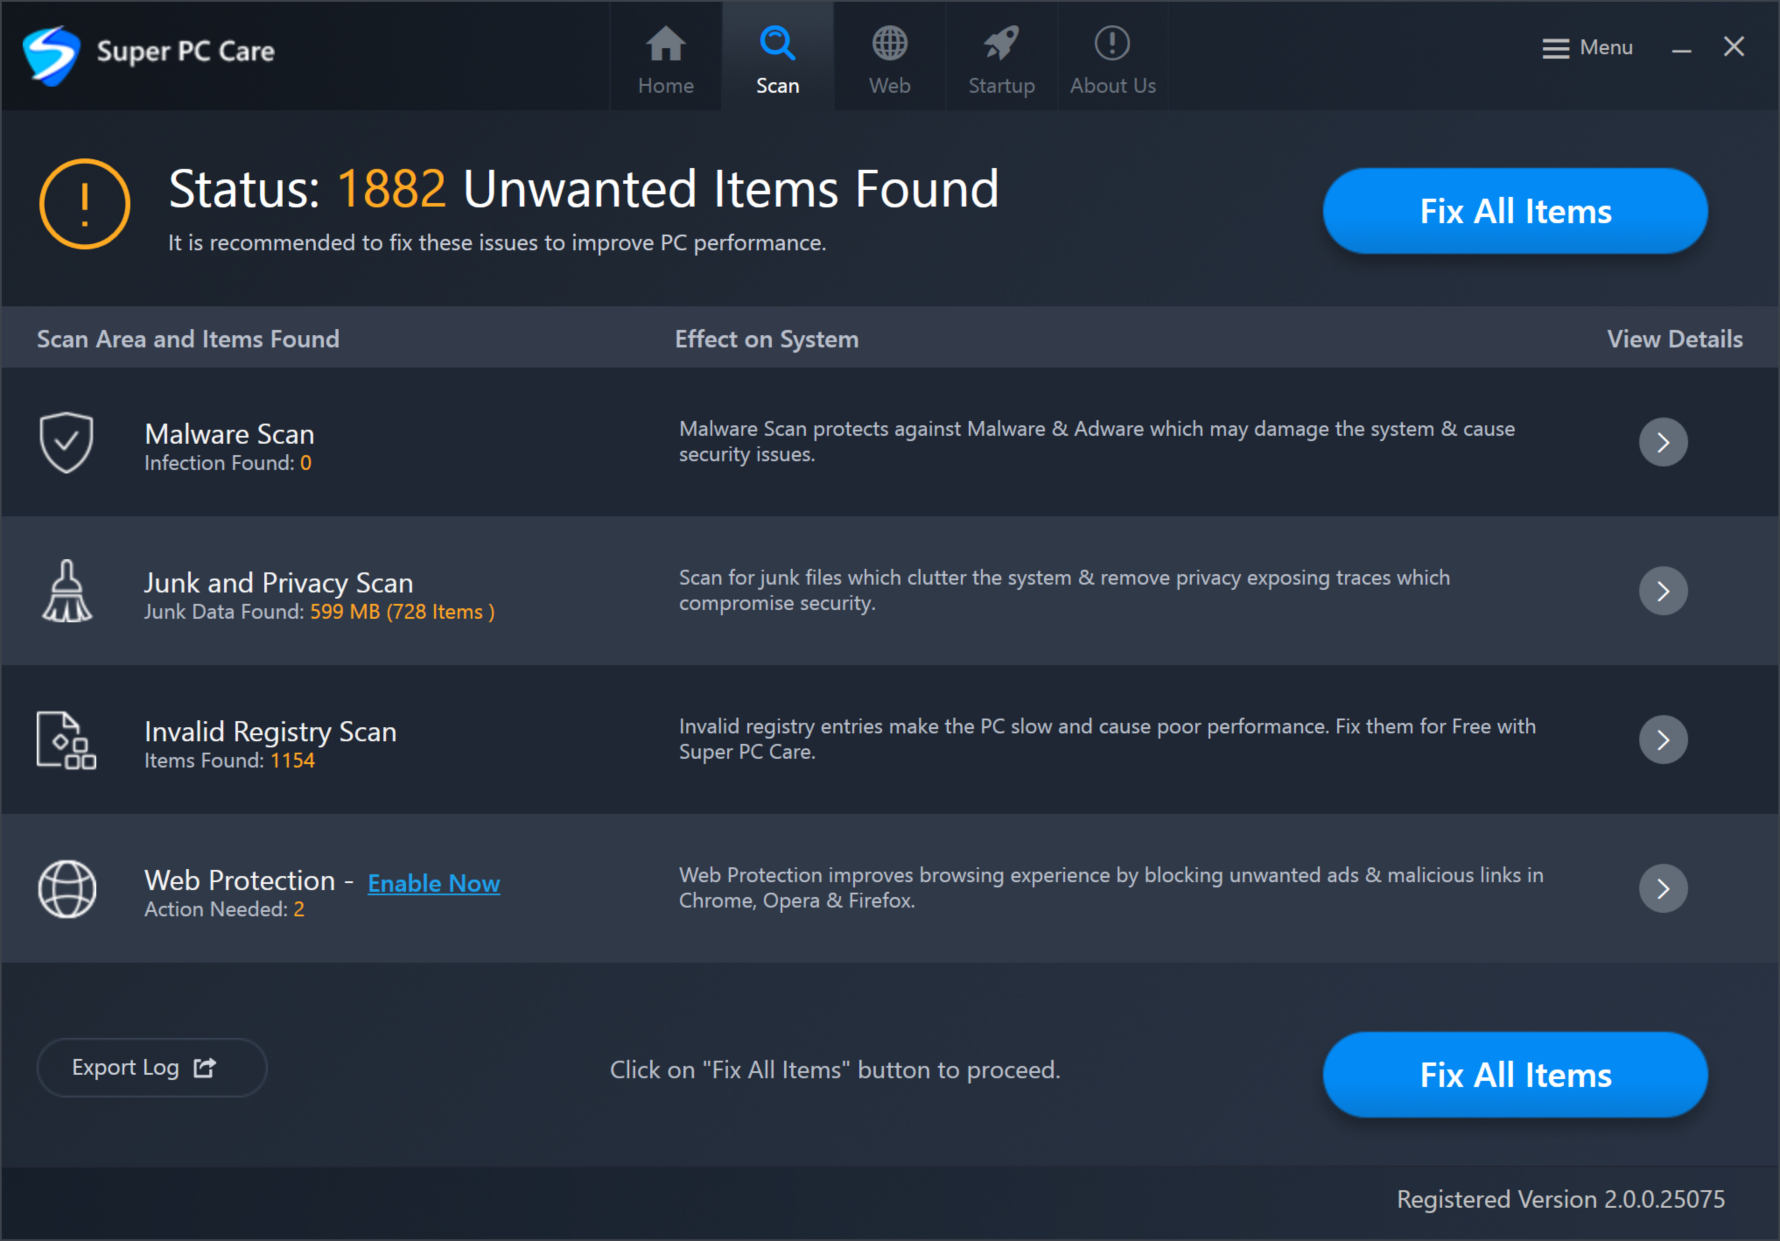
Task: Open the Startup rocket tab
Action: (1001, 58)
